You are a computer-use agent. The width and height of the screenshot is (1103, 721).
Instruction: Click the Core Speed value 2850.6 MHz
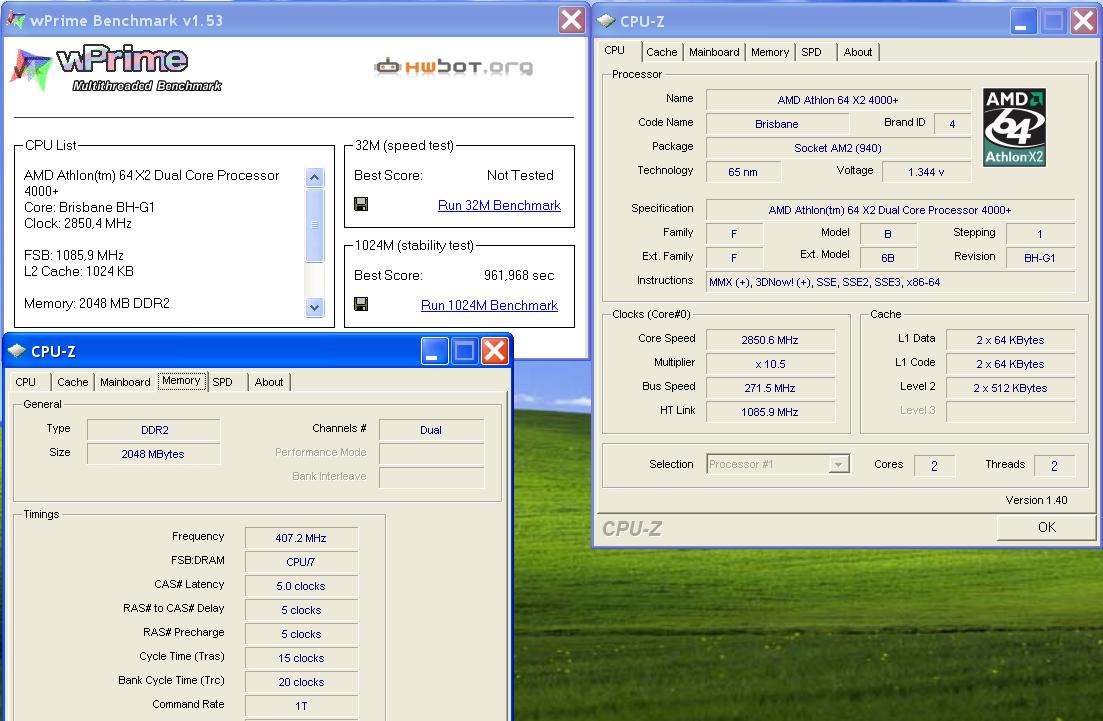pos(770,340)
